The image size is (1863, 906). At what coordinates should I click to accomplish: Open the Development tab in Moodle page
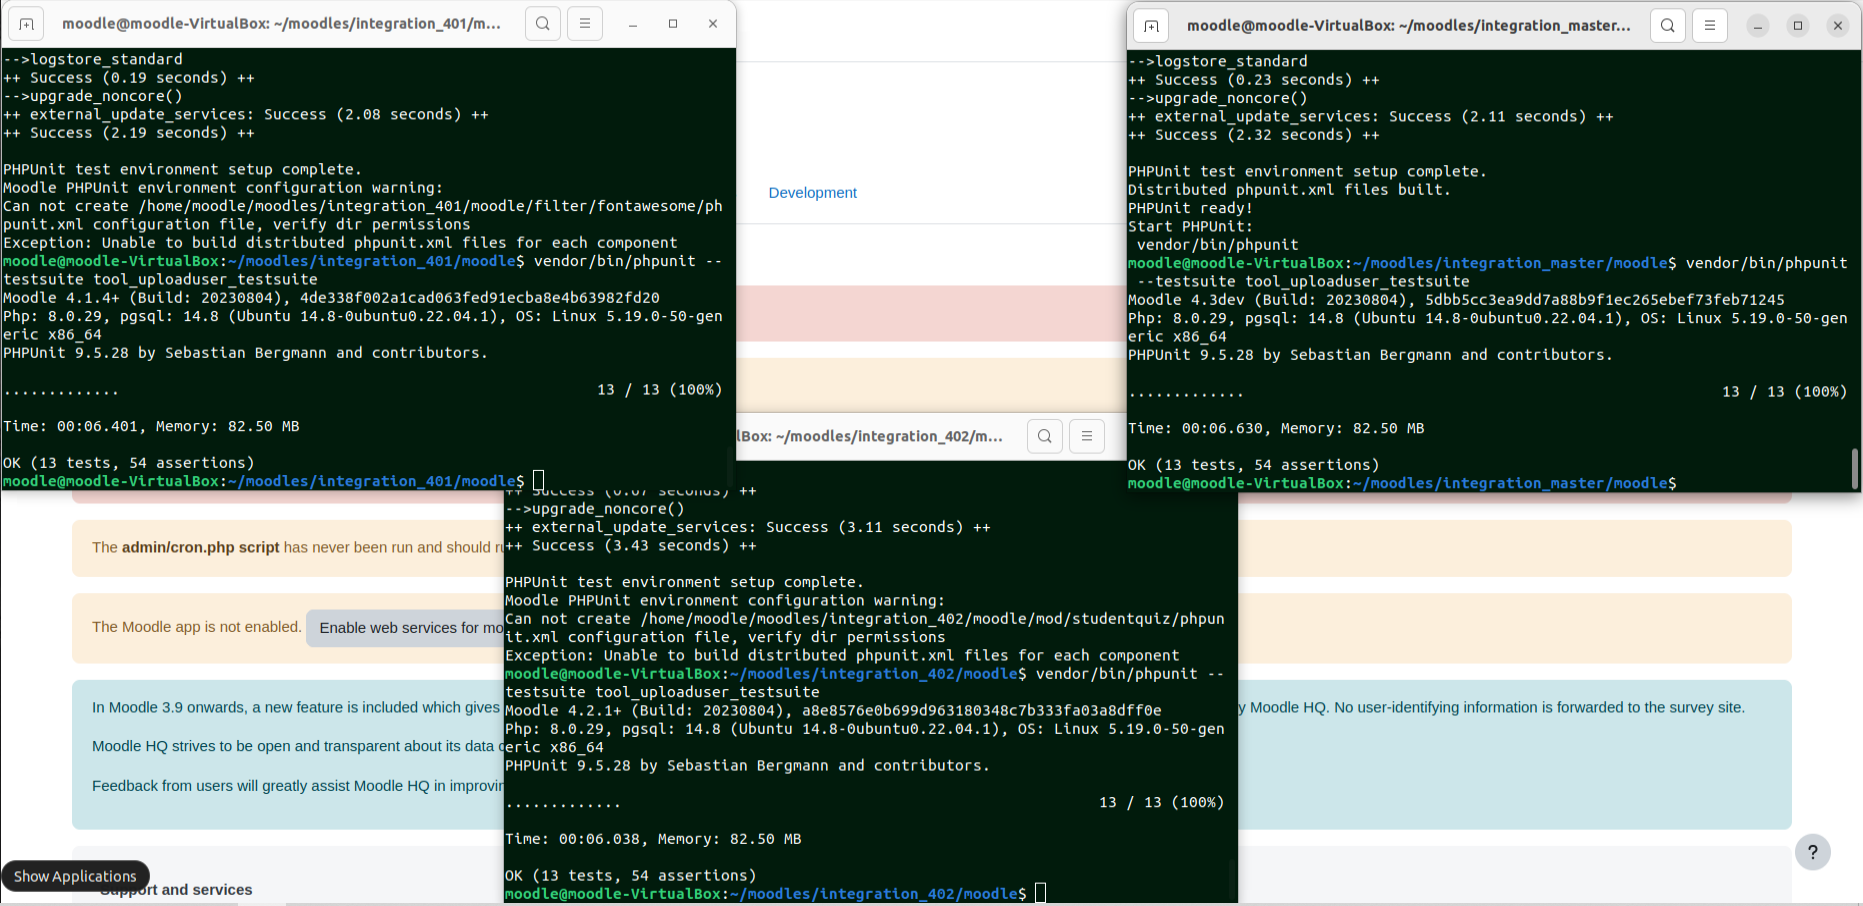click(812, 193)
